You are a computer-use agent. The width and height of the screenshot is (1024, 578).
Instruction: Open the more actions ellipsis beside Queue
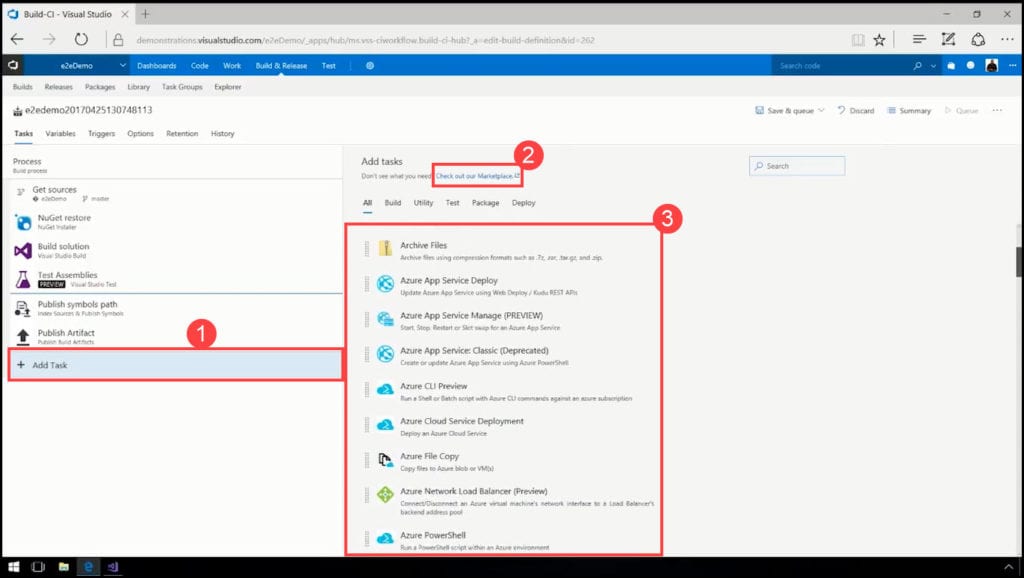pyautogui.click(x=997, y=110)
